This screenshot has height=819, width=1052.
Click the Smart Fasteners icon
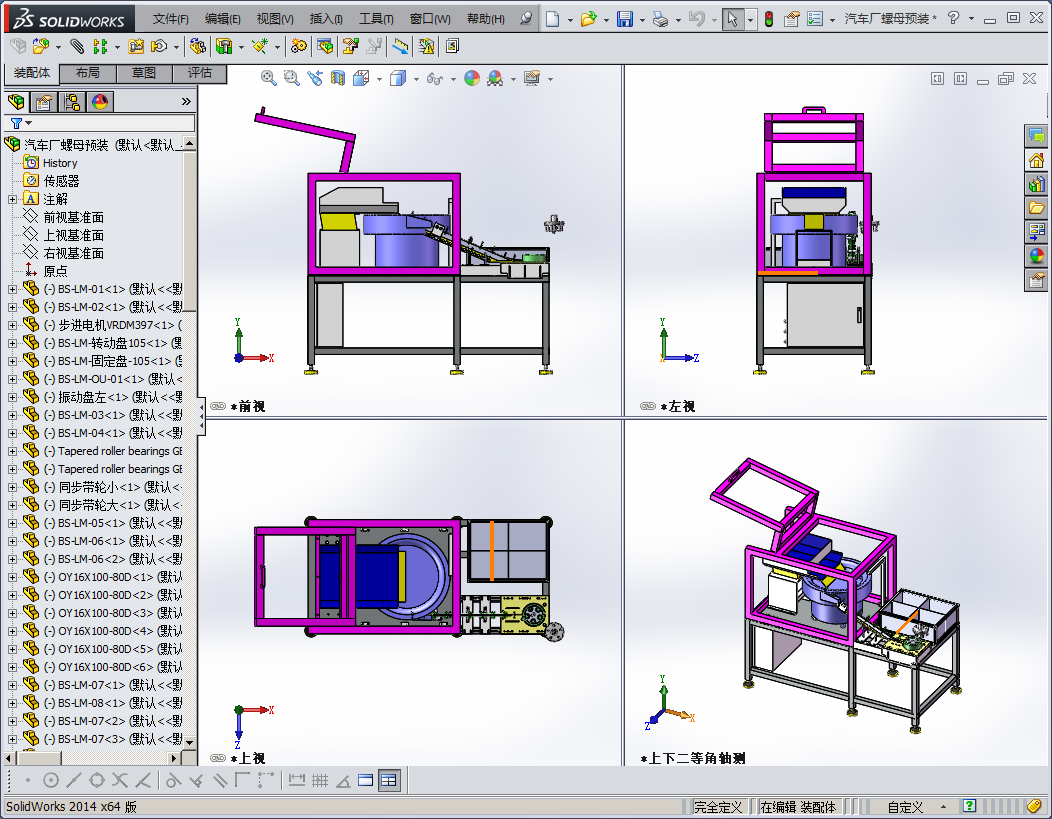pyautogui.click(x=136, y=46)
